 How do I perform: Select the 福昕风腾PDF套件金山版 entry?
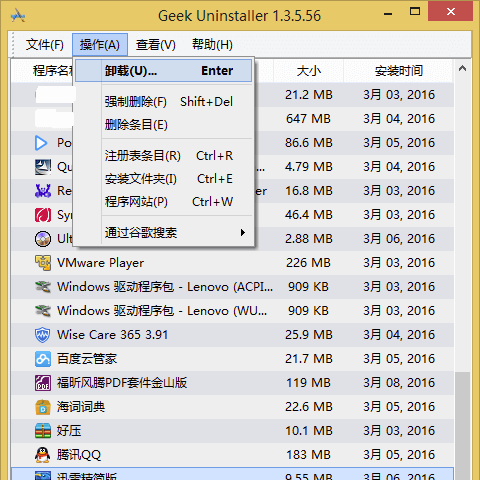233,383
